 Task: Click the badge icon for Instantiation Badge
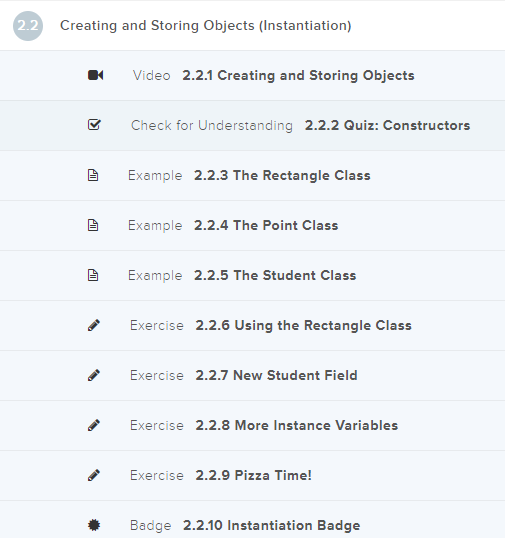coord(94,525)
